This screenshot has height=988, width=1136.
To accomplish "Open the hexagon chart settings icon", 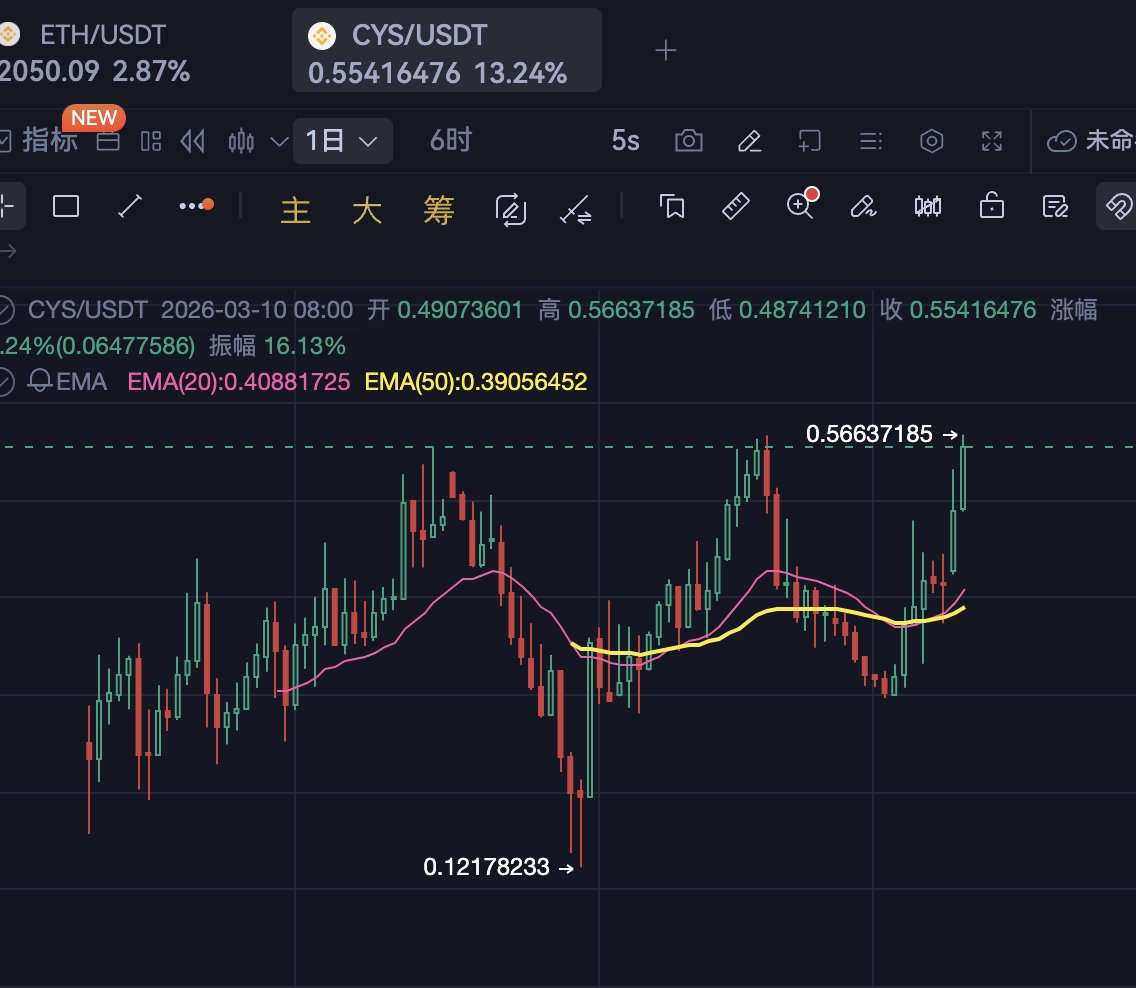I will [932, 141].
